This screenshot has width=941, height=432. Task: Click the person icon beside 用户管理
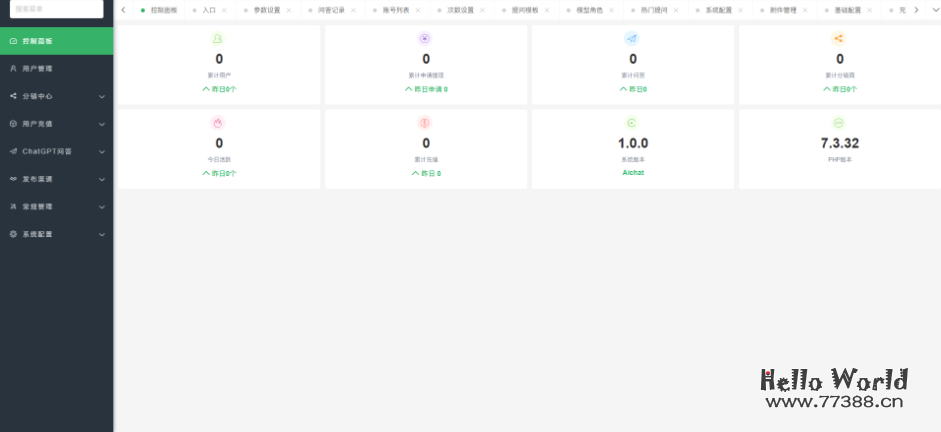point(13,69)
